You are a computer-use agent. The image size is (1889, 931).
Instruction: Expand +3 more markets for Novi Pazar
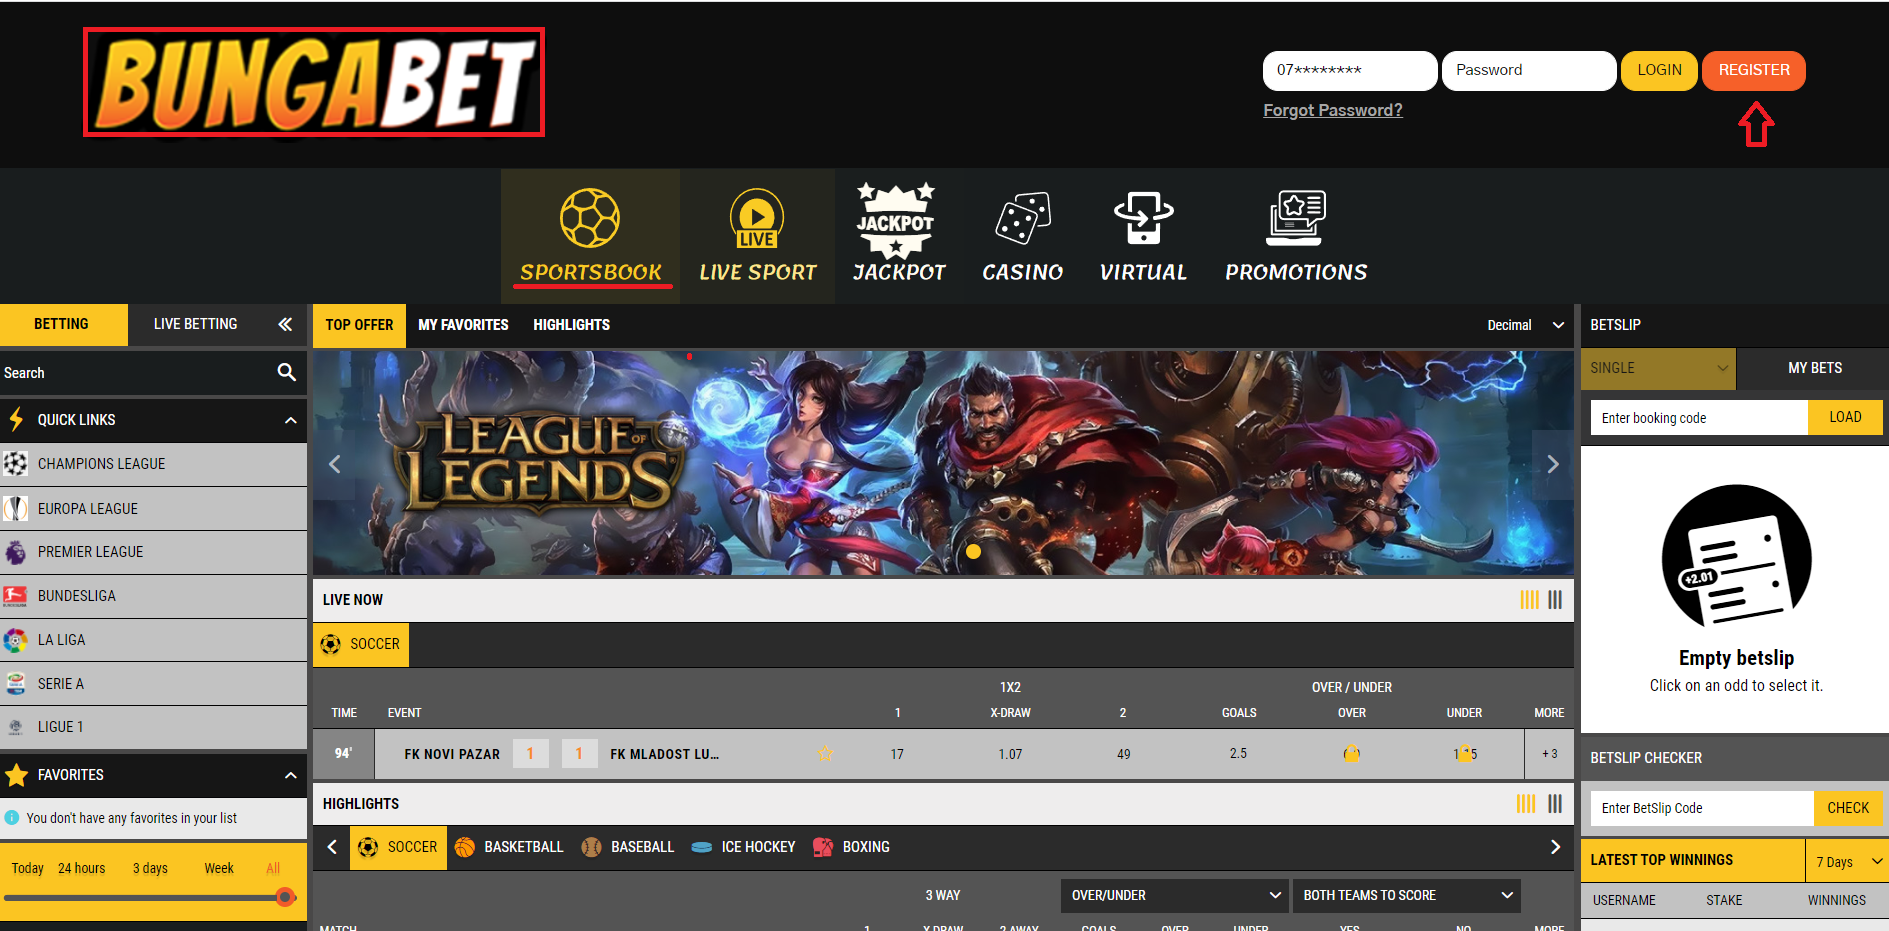tap(1549, 754)
